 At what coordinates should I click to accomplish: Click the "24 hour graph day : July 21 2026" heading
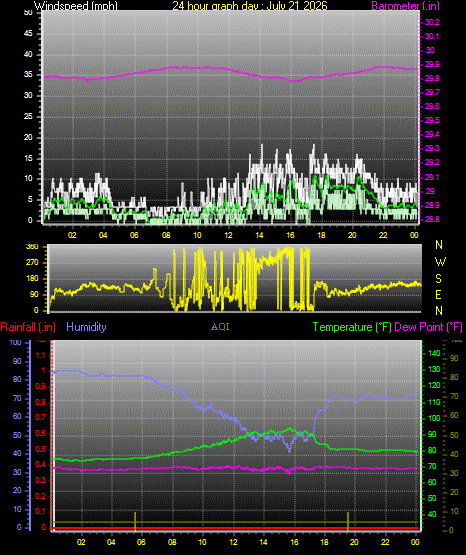250,5
